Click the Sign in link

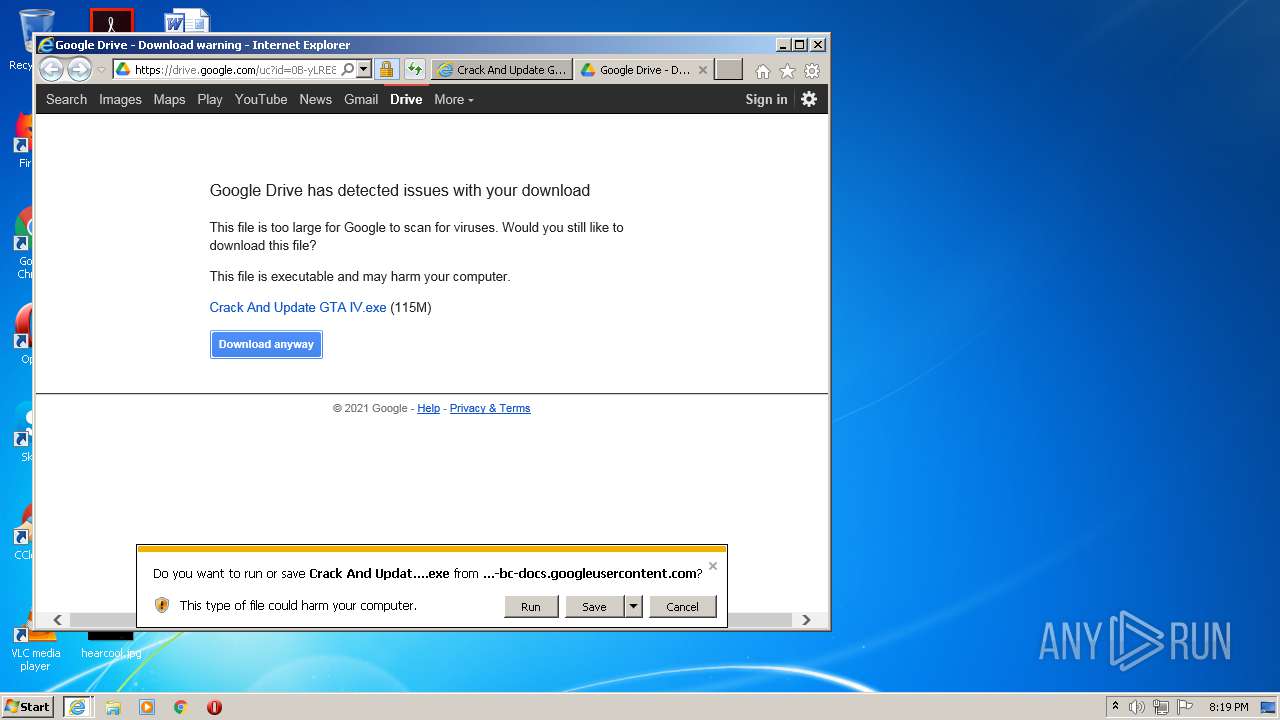(x=766, y=99)
